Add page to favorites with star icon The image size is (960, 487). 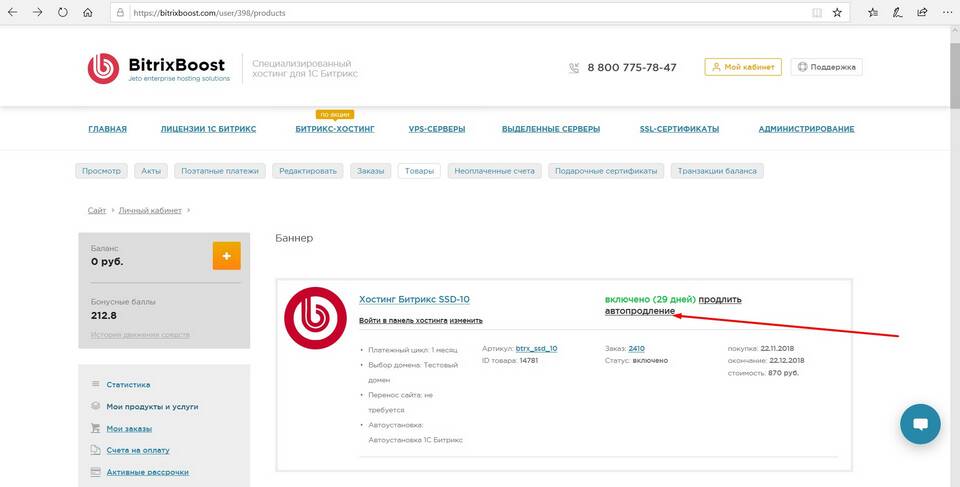(837, 12)
